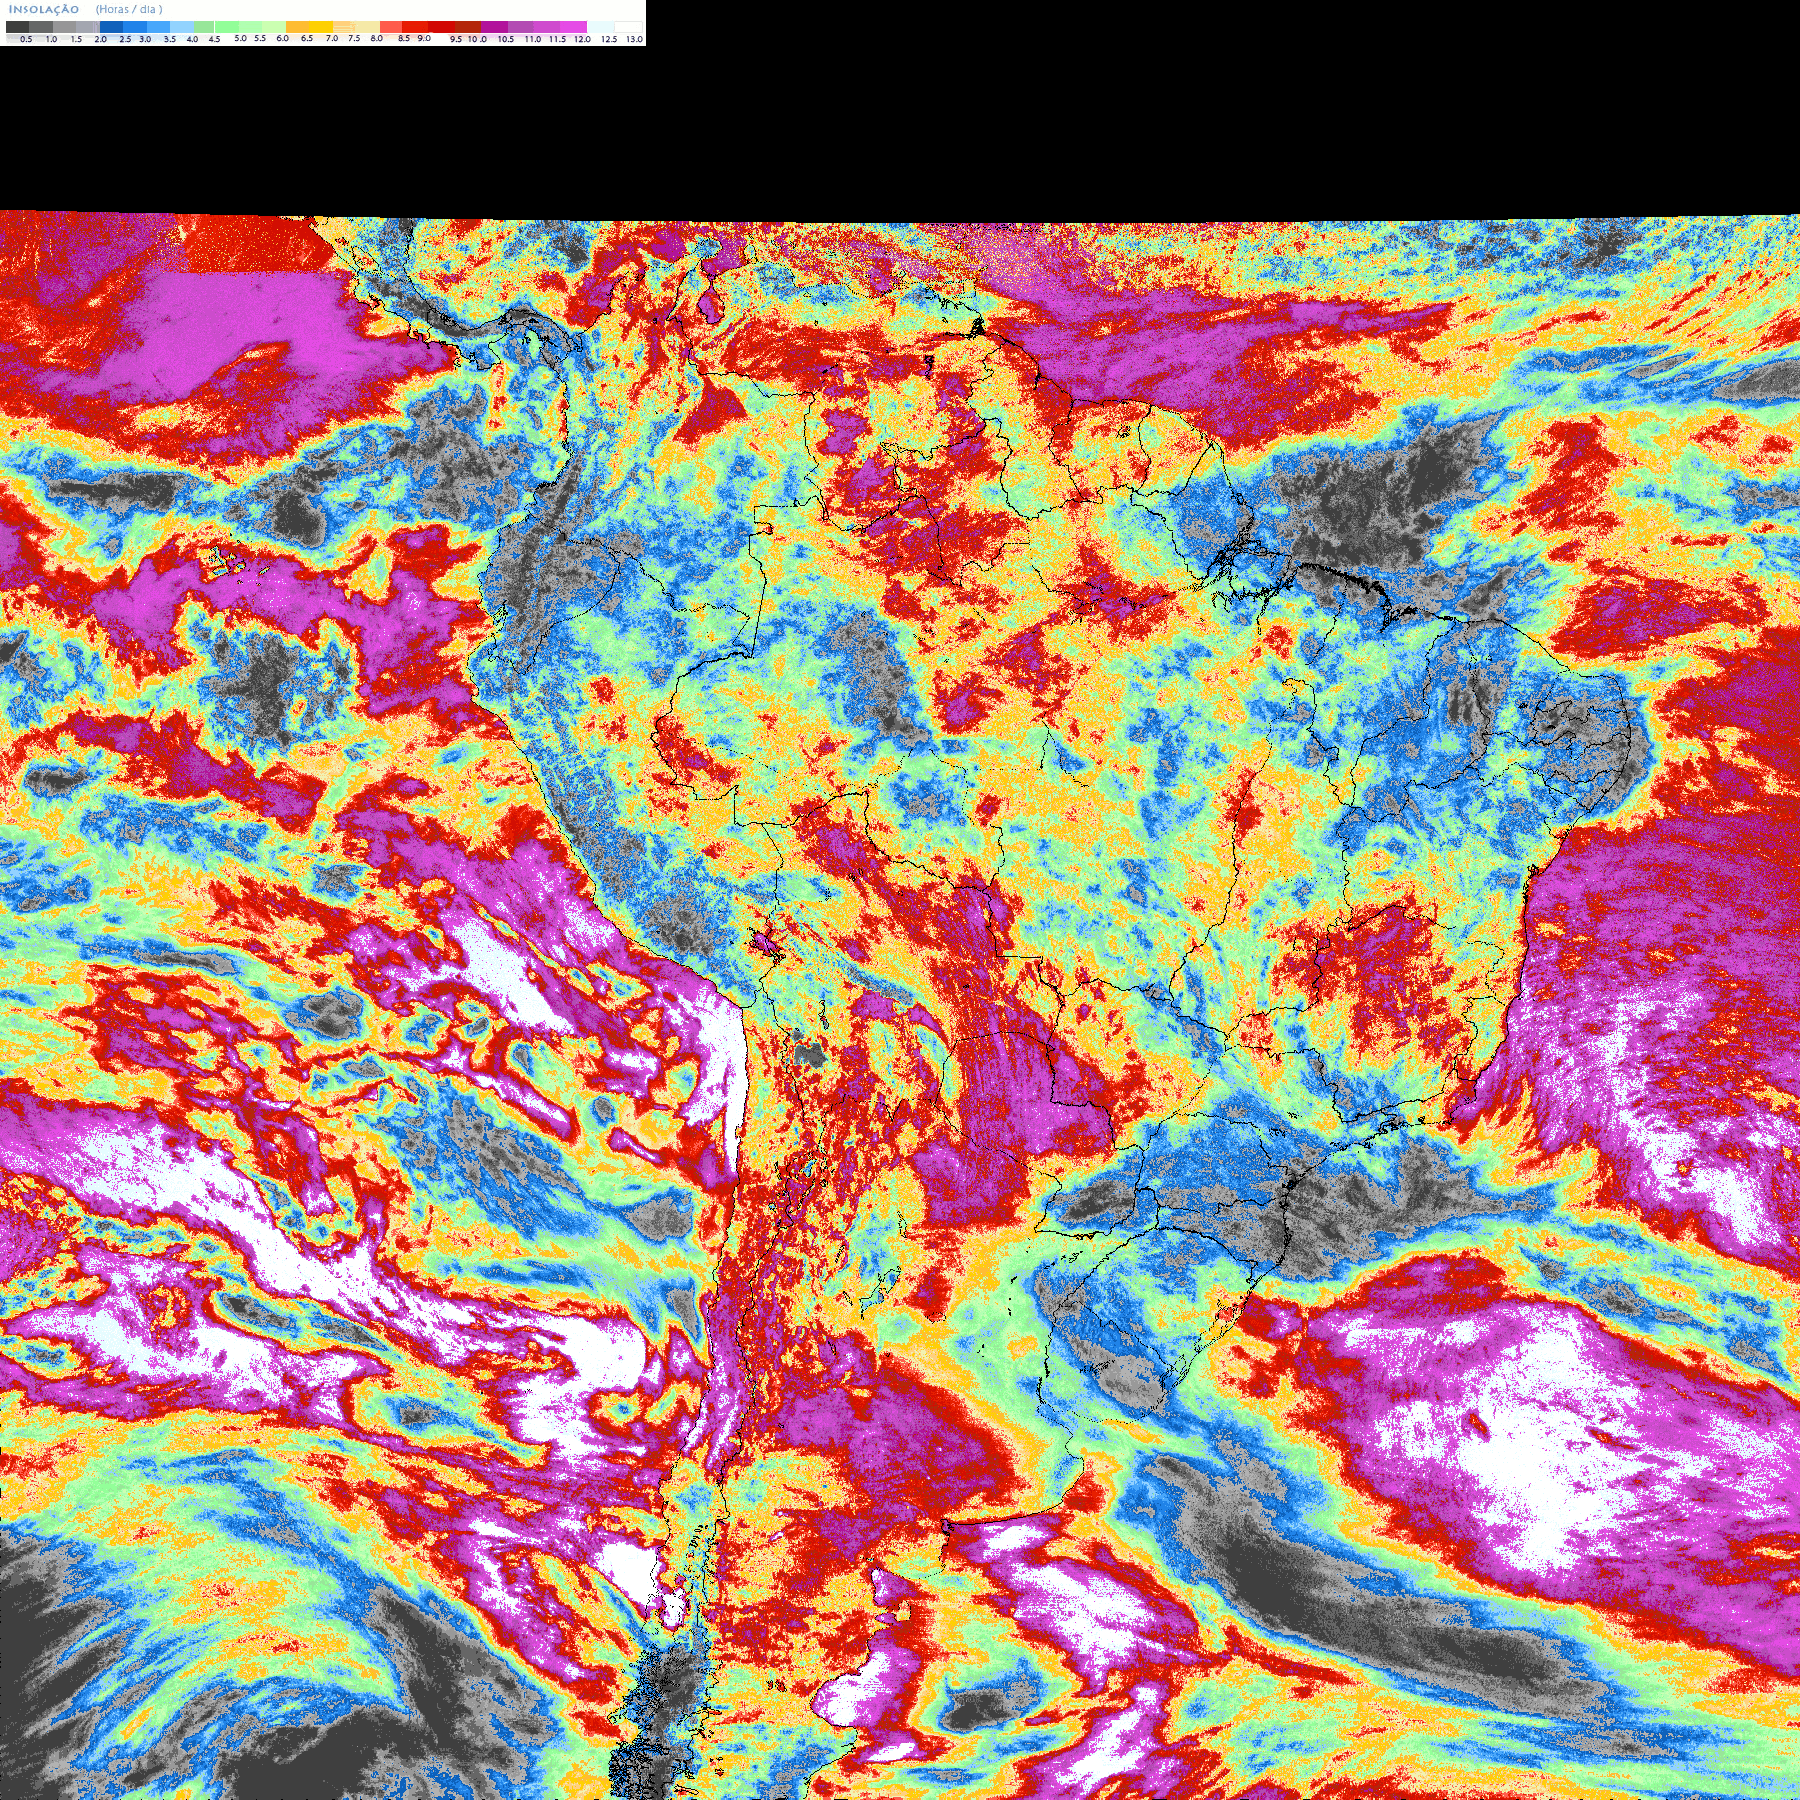Select the 5.0 legend value label

pyautogui.click(x=240, y=38)
